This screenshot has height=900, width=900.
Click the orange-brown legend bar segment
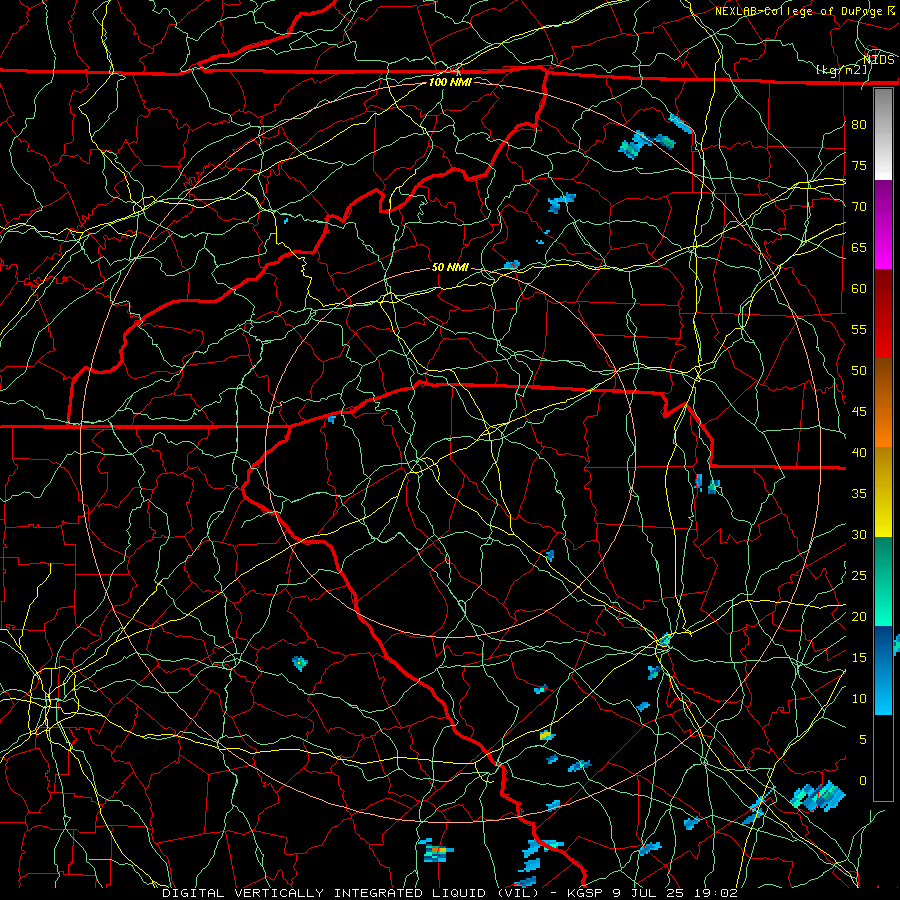tap(883, 403)
